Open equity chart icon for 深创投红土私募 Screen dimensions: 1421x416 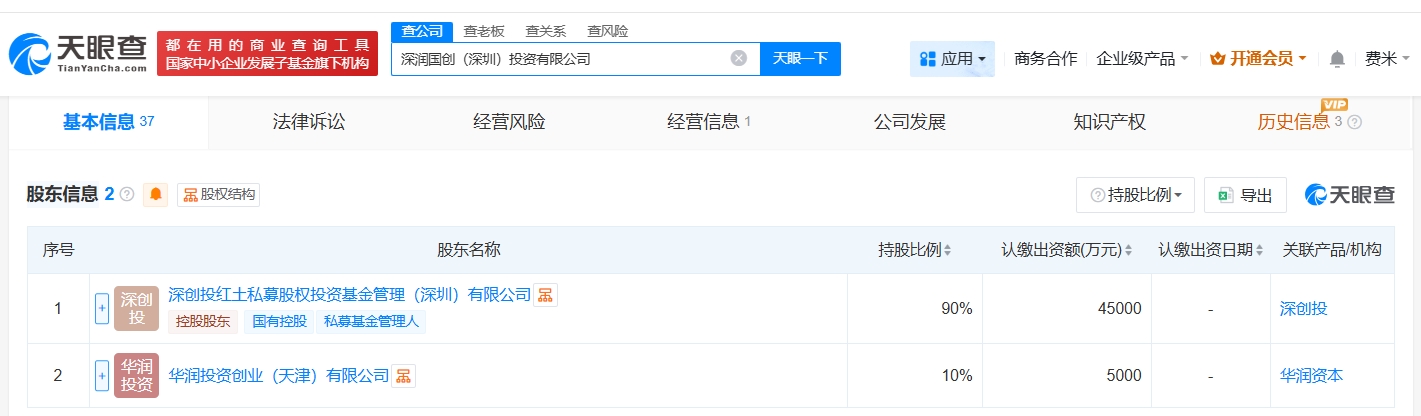click(x=545, y=295)
